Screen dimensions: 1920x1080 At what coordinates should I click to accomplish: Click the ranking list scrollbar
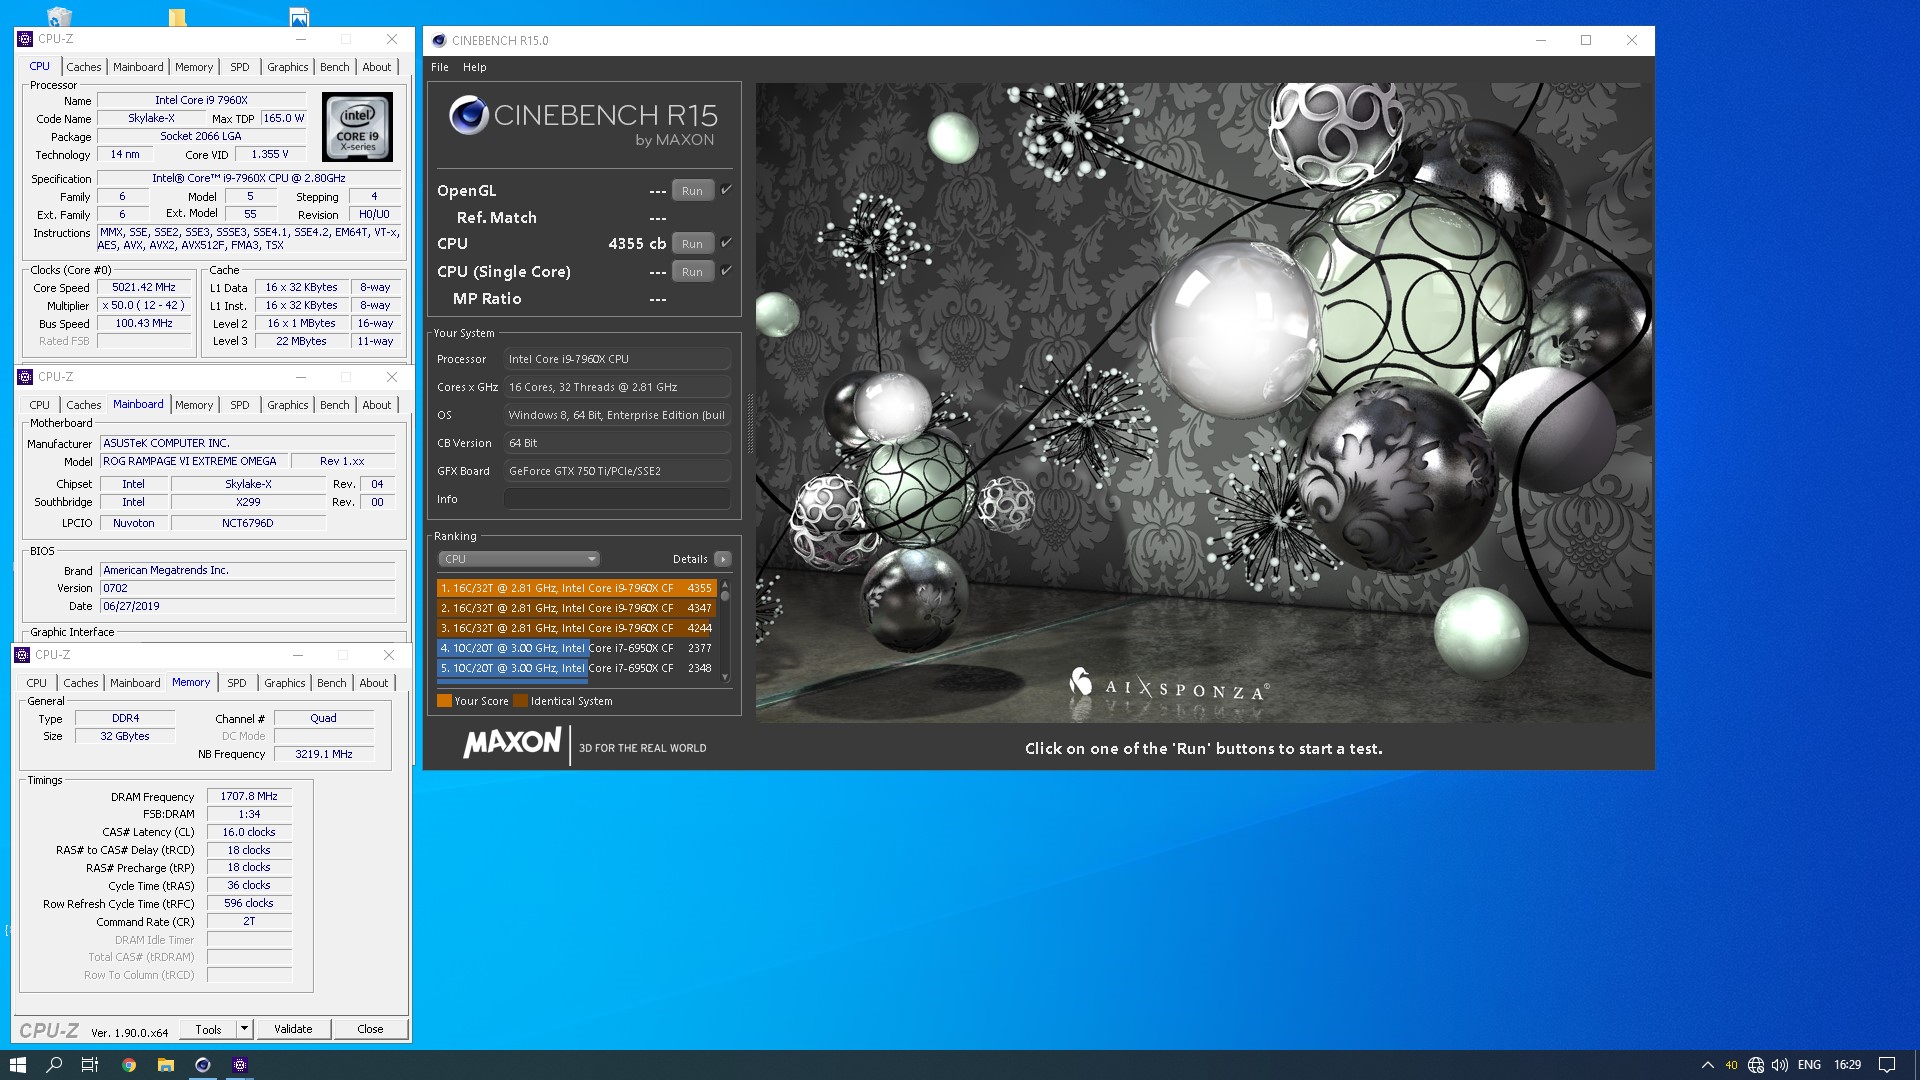pos(725,630)
